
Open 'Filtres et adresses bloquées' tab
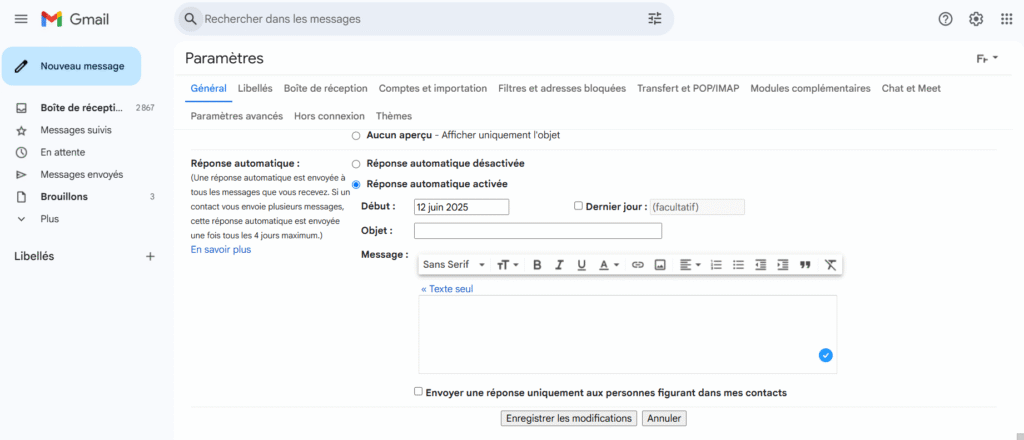coord(562,88)
